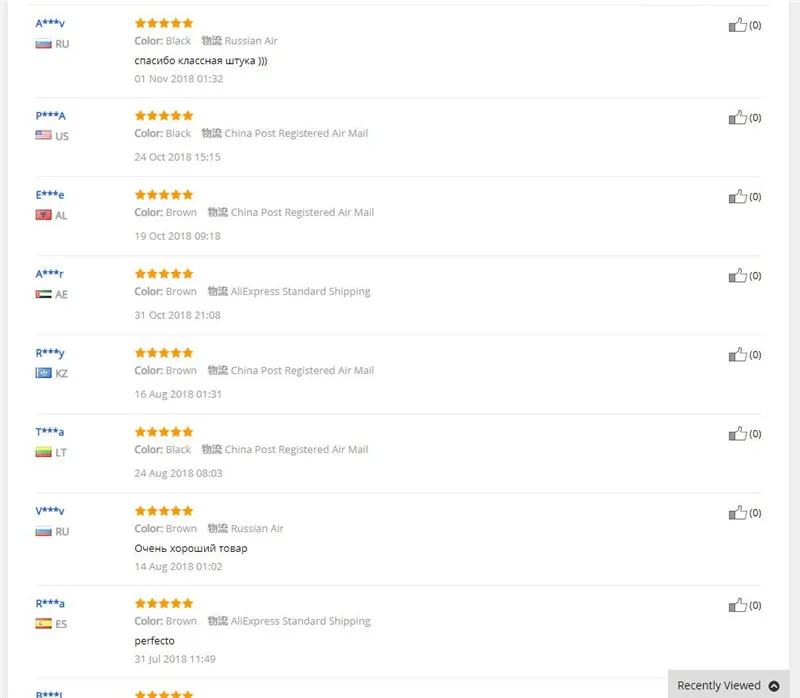Click the thumbs-up icon for R***y's review
Image resolution: width=800 pixels, height=698 pixels.
[x=737, y=355]
